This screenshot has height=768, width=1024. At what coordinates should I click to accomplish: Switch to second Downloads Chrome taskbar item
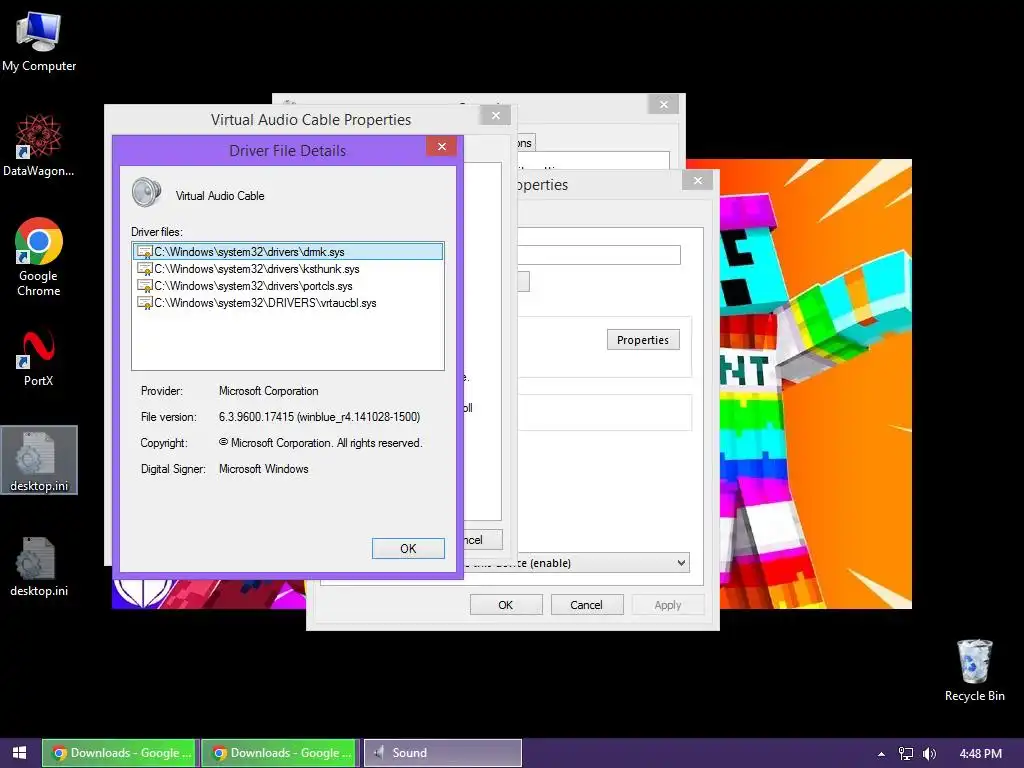tap(280, 753)
